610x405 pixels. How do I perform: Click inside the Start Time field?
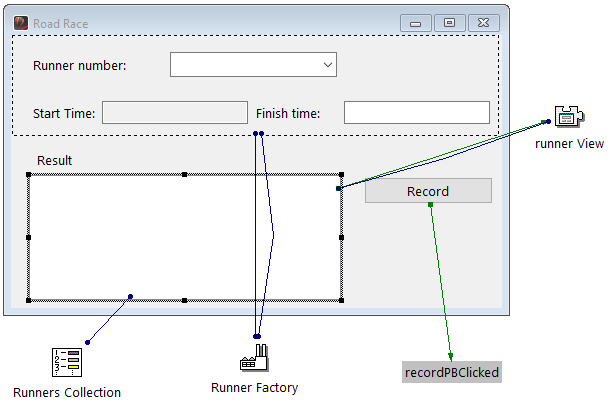175,112
